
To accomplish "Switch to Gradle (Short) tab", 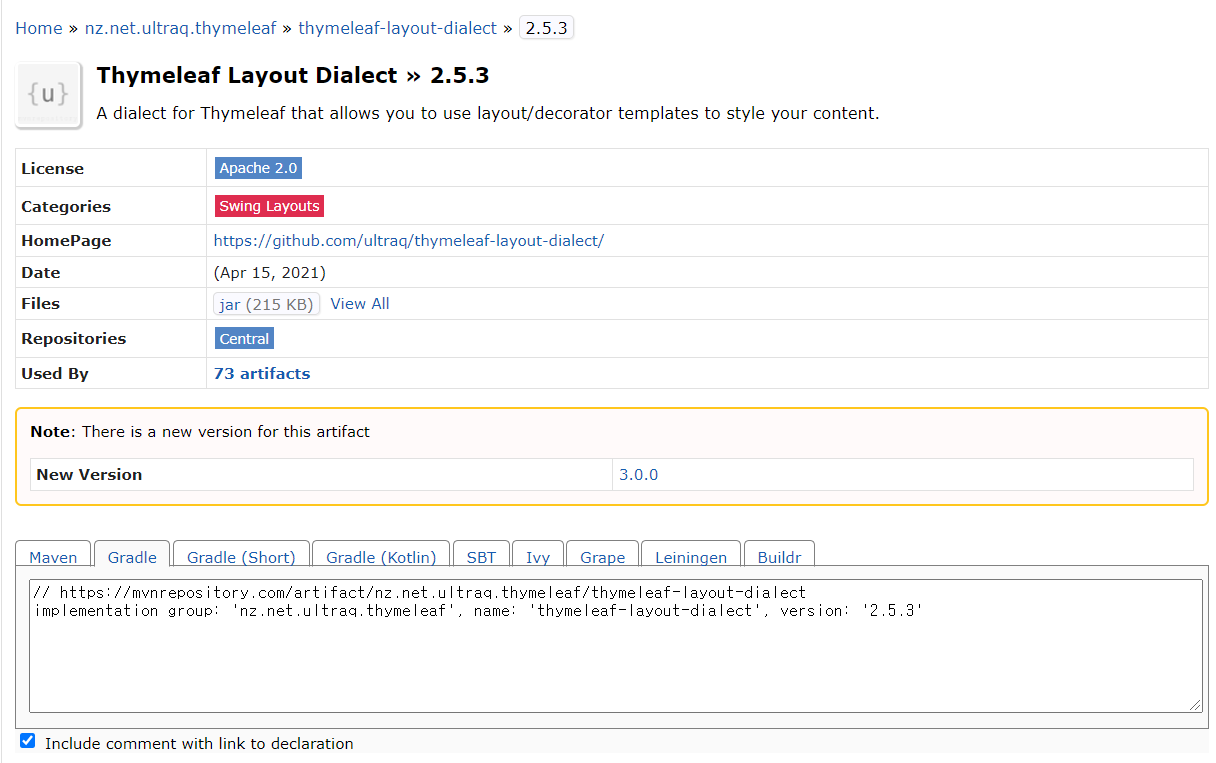I will click(x=241, y=557).
